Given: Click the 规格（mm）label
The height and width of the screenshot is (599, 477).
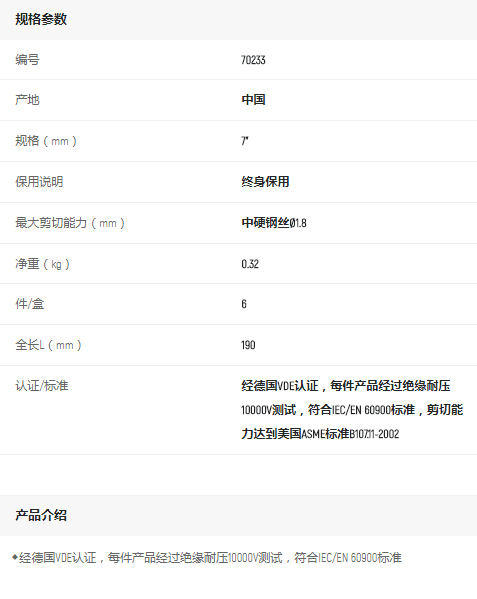Looking at the screenshot, I should click(46, 141).
